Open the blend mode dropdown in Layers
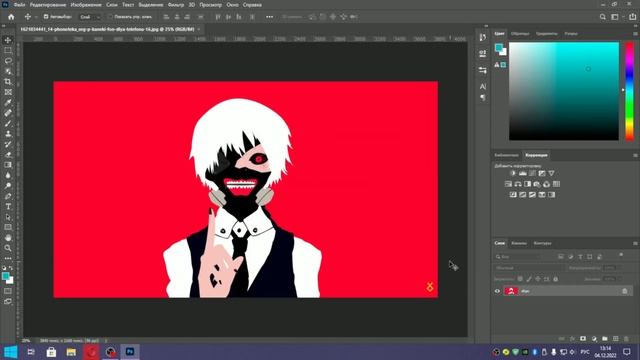This screenshot has height=360, width=640. 528,268
